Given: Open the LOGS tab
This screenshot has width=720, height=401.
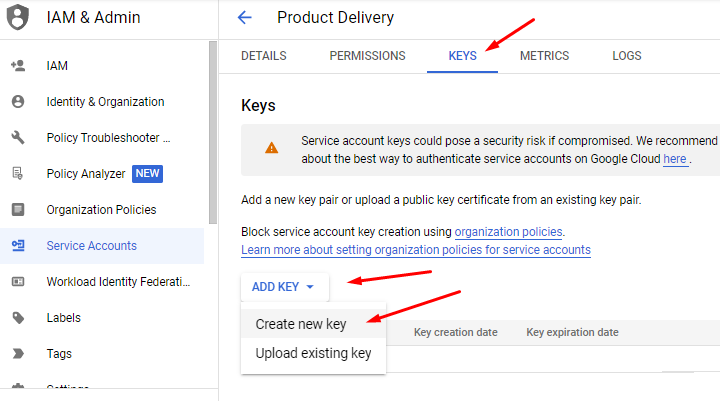Looking at the screenshot, I should [627, 56].
